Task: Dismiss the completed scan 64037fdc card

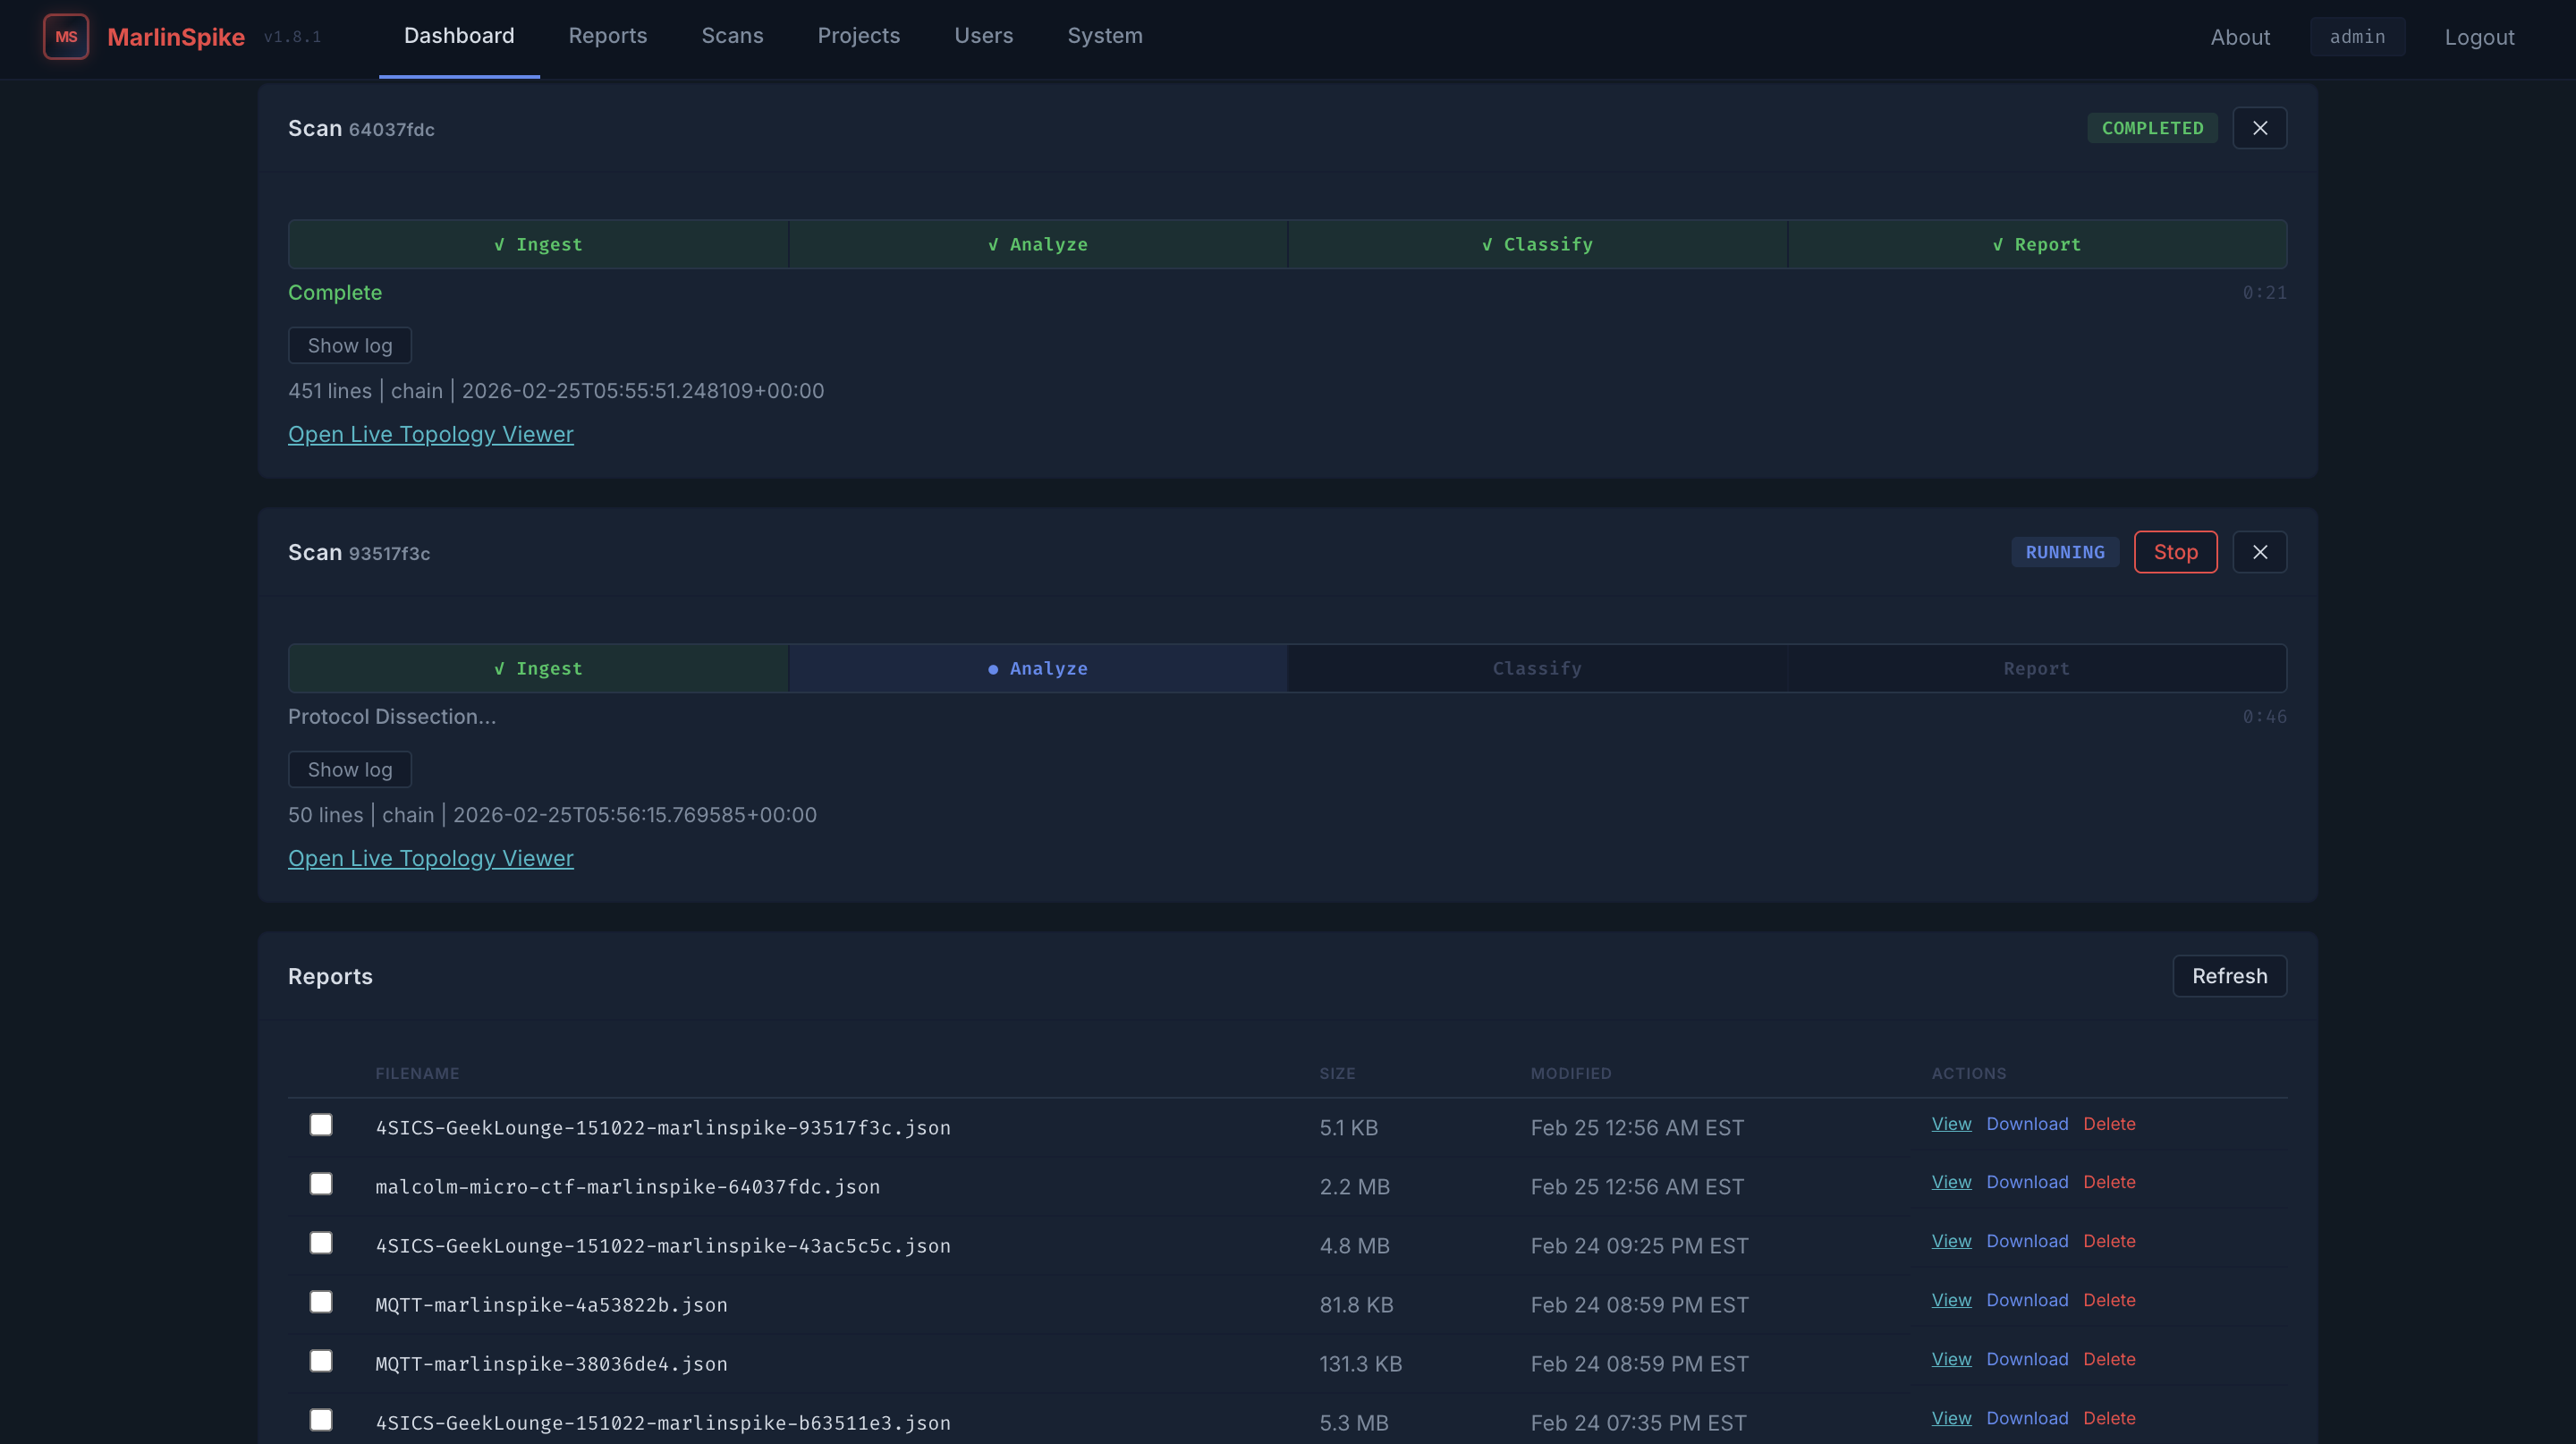Action: click(2260, 127)
